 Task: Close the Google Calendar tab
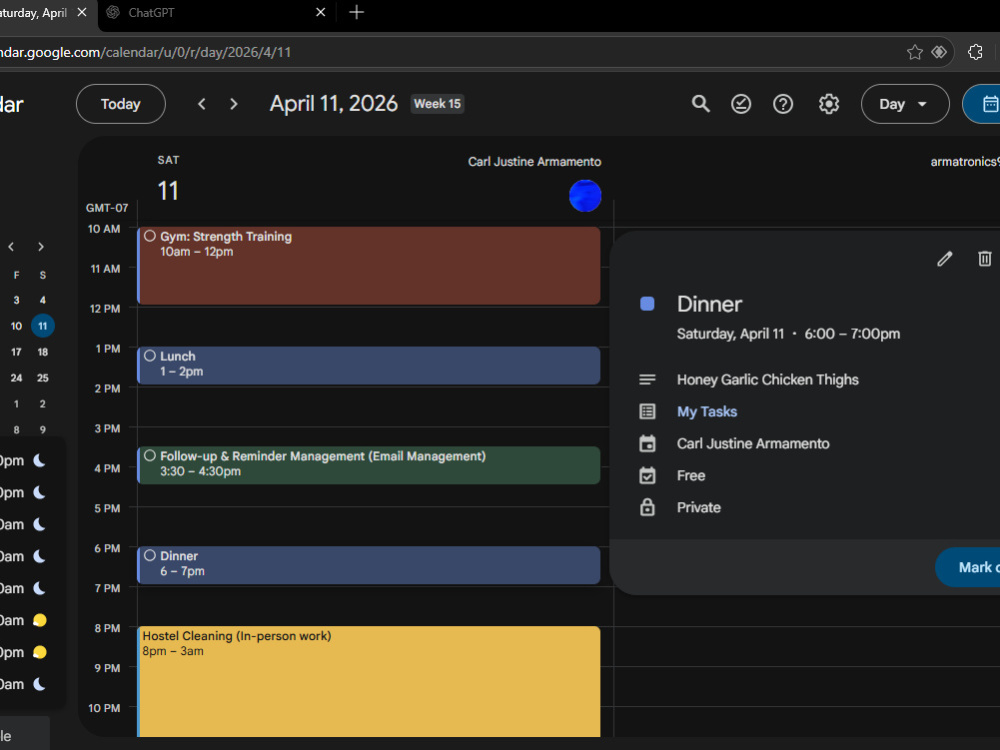pyautogui.click(x=82, y=12)
